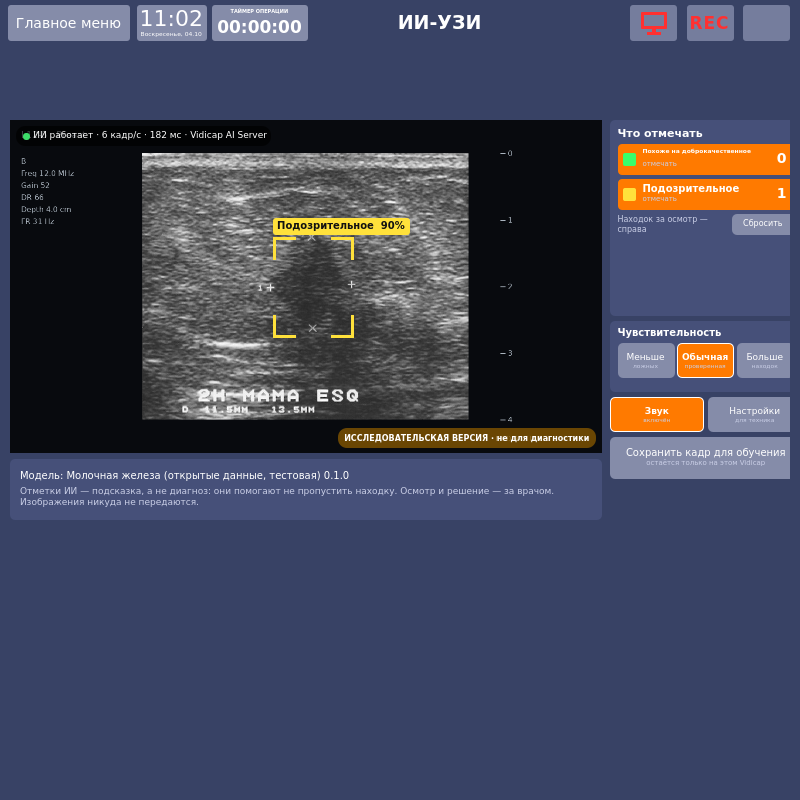The width and height of the screenshot is (800, 800).
Task: Select 'Меньше' sensitivity
Action: tap(646, 360)
